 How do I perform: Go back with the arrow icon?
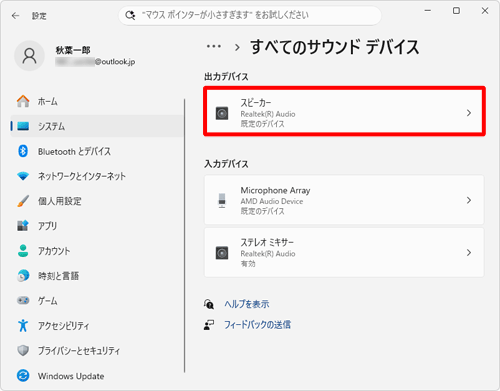pyautogui.click(x=15, y=16)
